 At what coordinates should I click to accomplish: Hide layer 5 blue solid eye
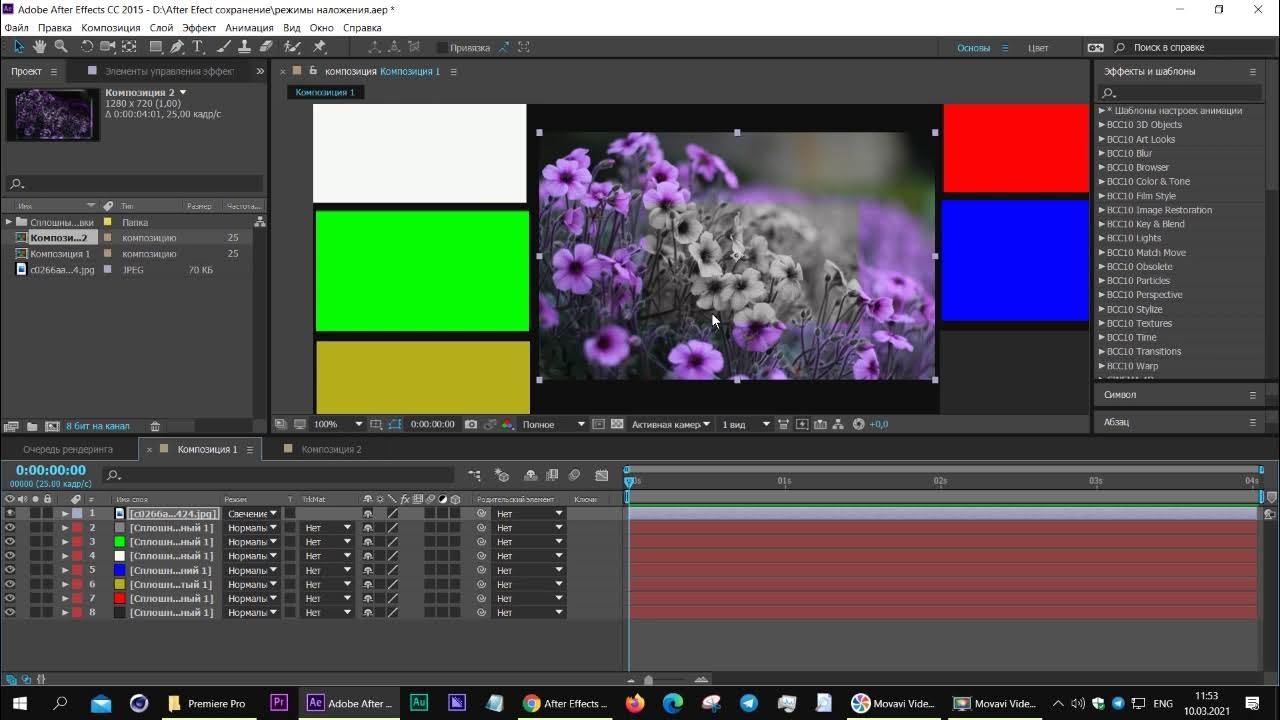pyautogui.click(x=10, y=570)
